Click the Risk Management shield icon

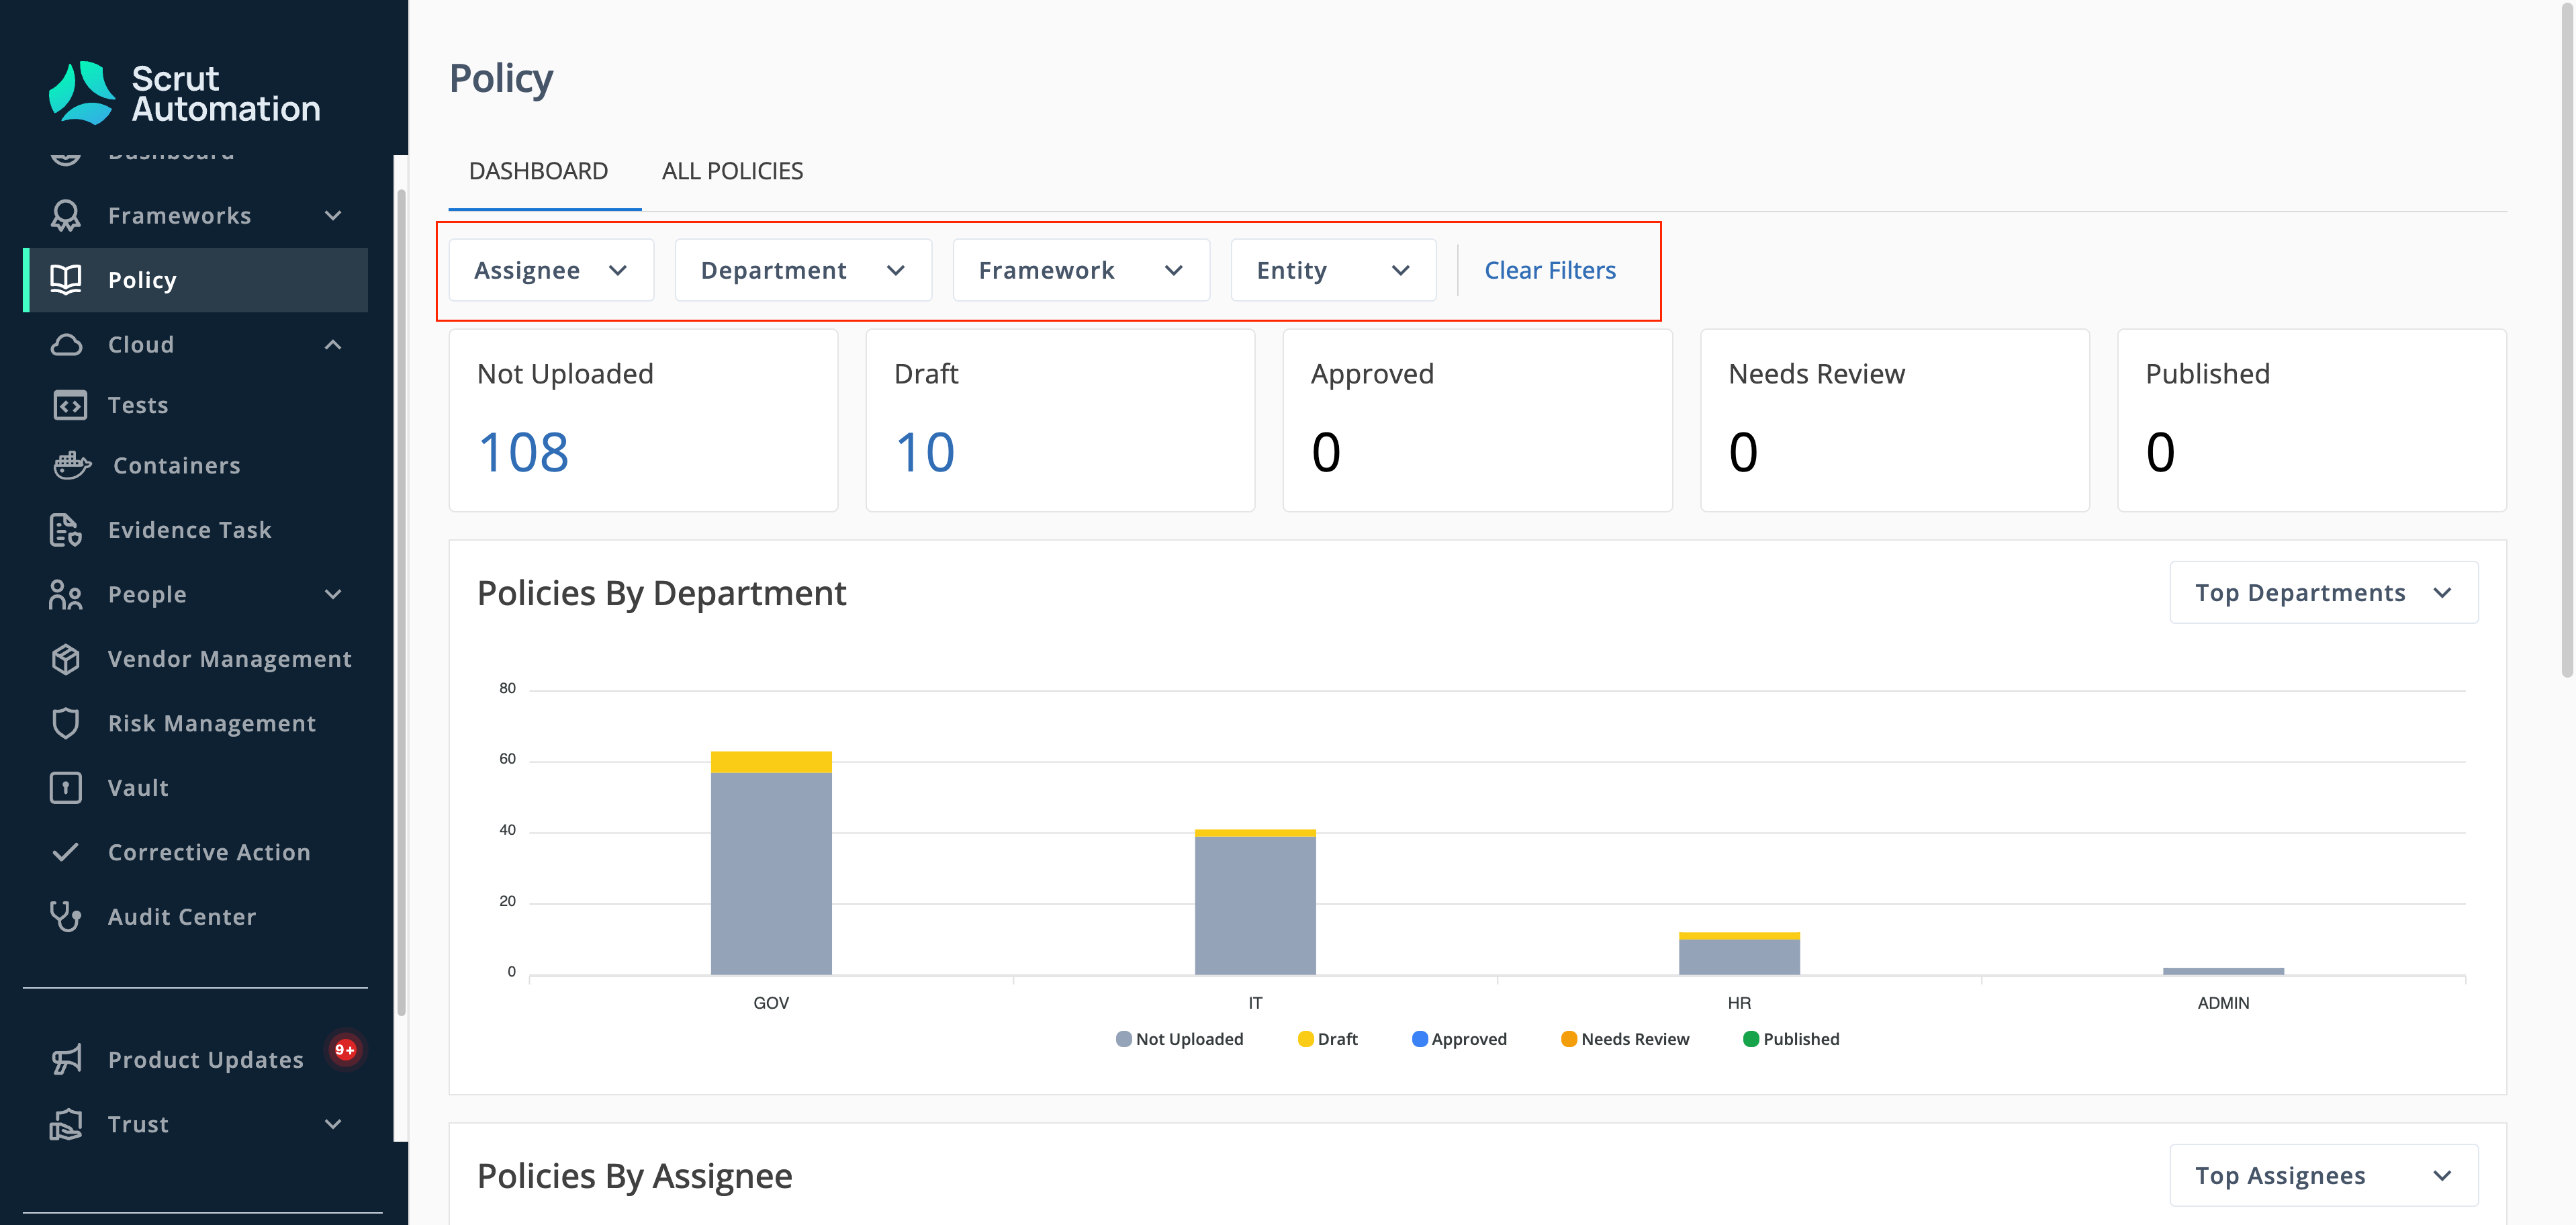point(66,723)
